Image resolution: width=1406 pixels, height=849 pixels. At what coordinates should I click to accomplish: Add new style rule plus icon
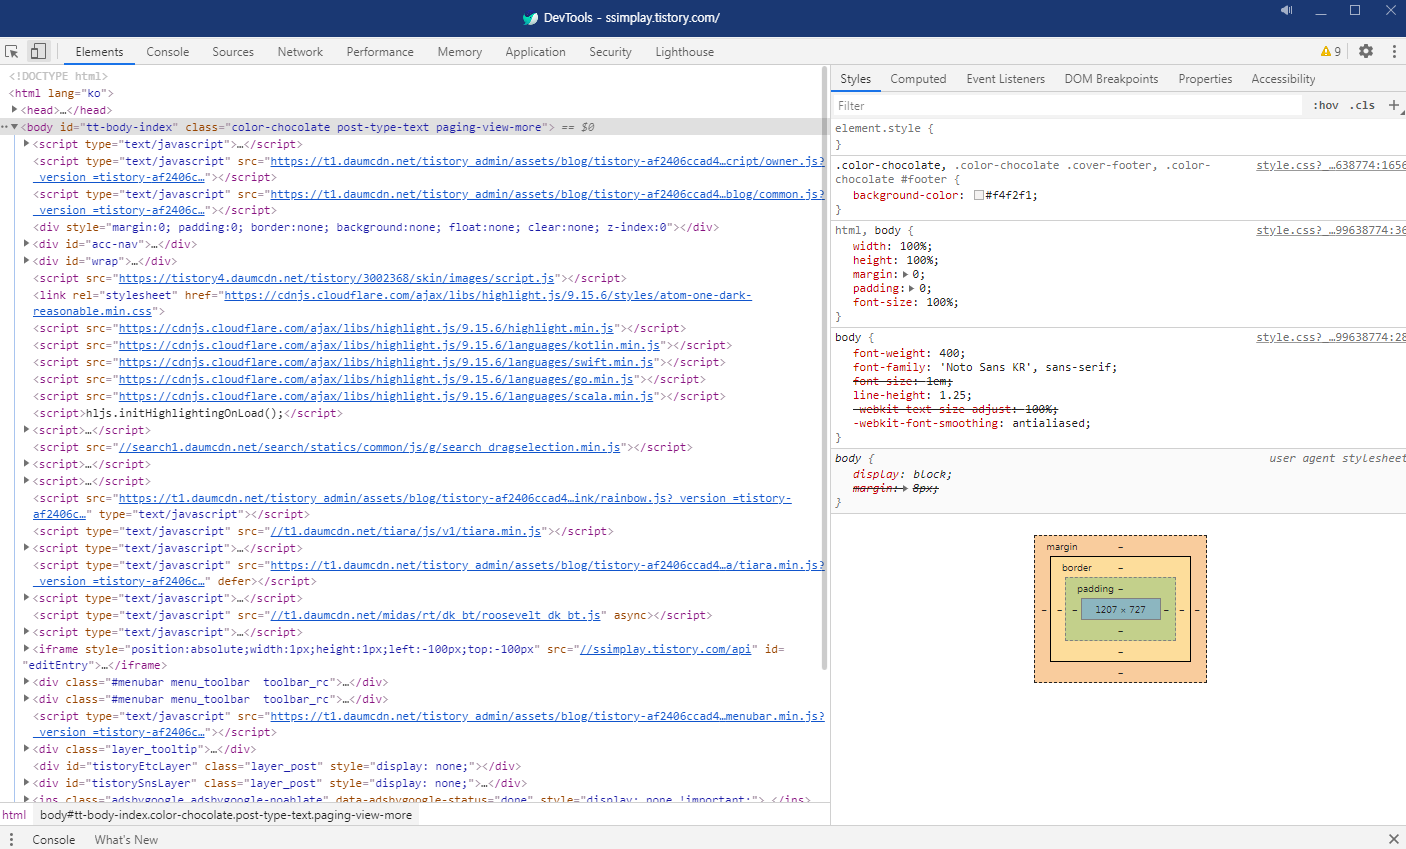tap(1394, 105)
